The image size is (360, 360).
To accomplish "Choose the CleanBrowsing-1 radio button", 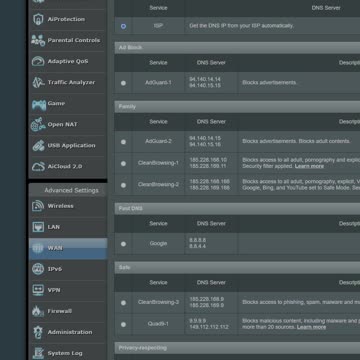I will point(123,163).
